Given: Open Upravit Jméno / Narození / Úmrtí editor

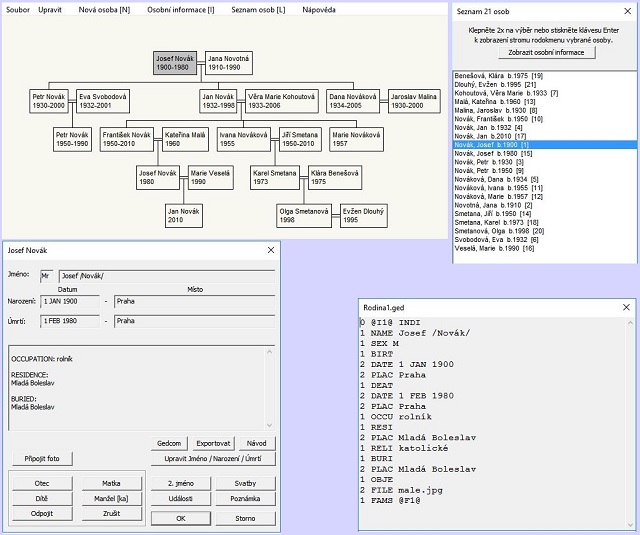Looking at the screenshot, I should (x=213, y=458).
